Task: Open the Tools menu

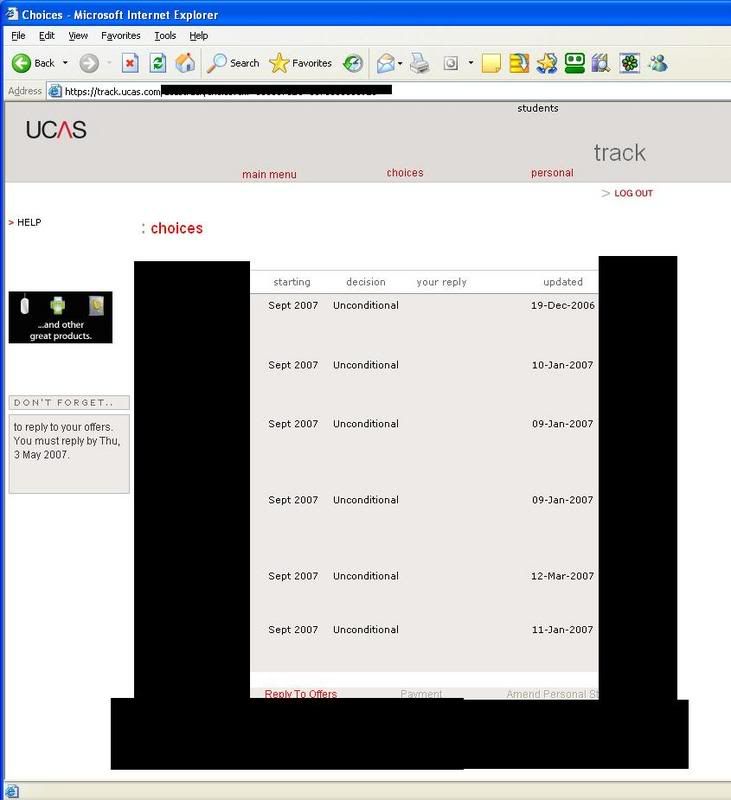Action: click(x=165, y=36)
